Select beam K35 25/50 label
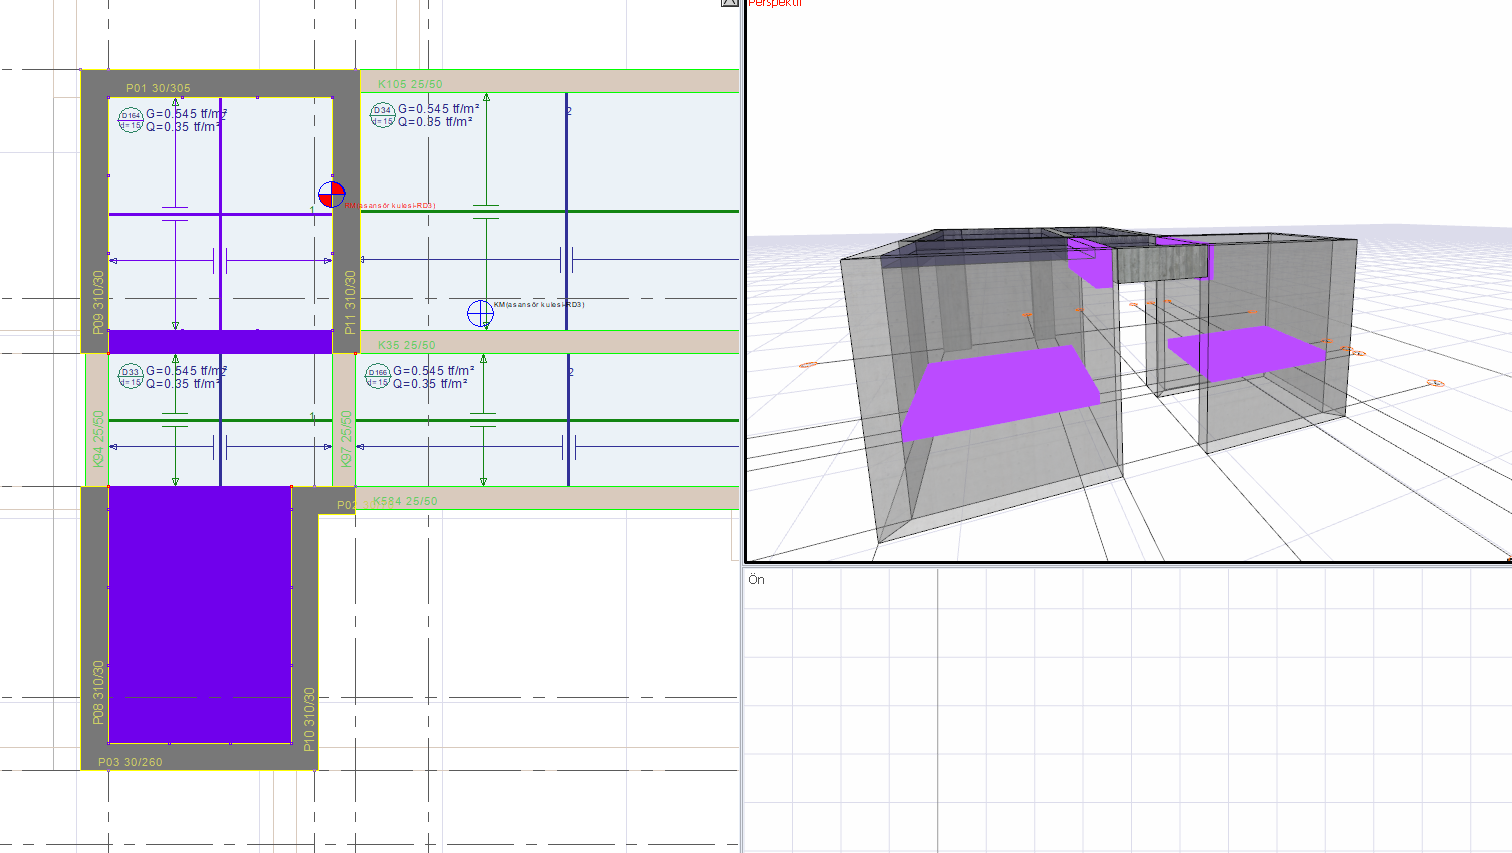The height and width of the screenshot is (853, 1512). [406, 345]
